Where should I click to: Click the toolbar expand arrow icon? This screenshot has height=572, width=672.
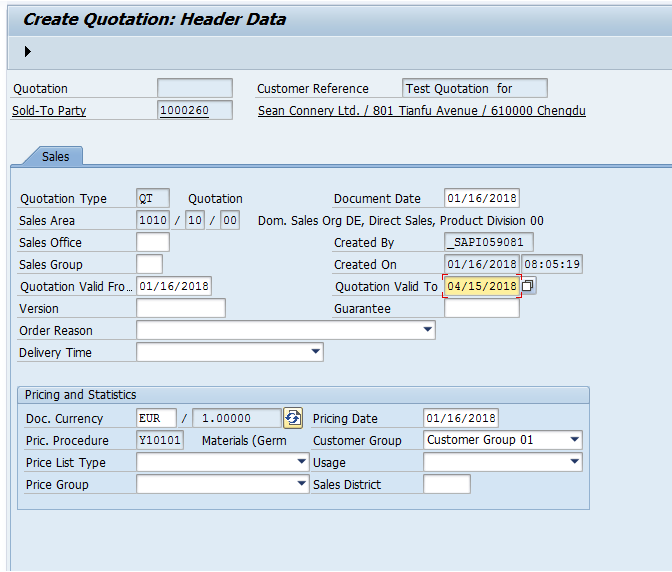click(27, 52)
